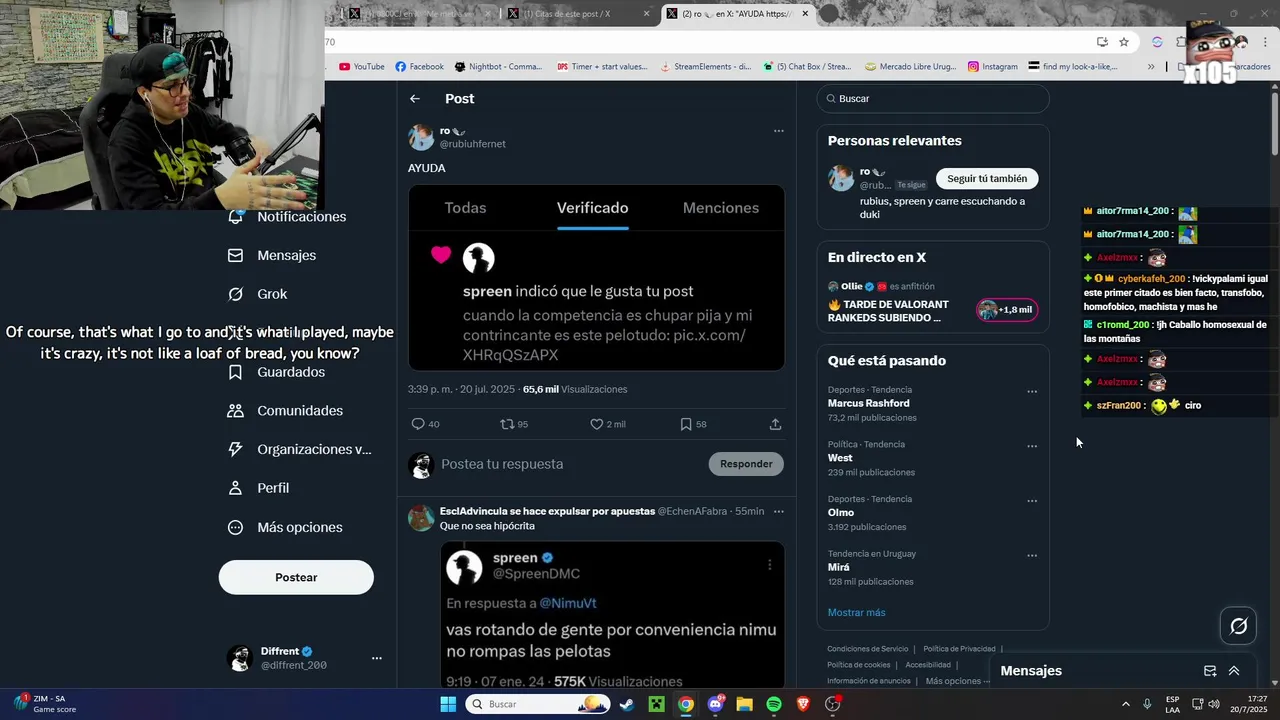The height and width of the screenshot is (720, 1280).
Task: Go back using the Post arrow
Action: [415, 99]
